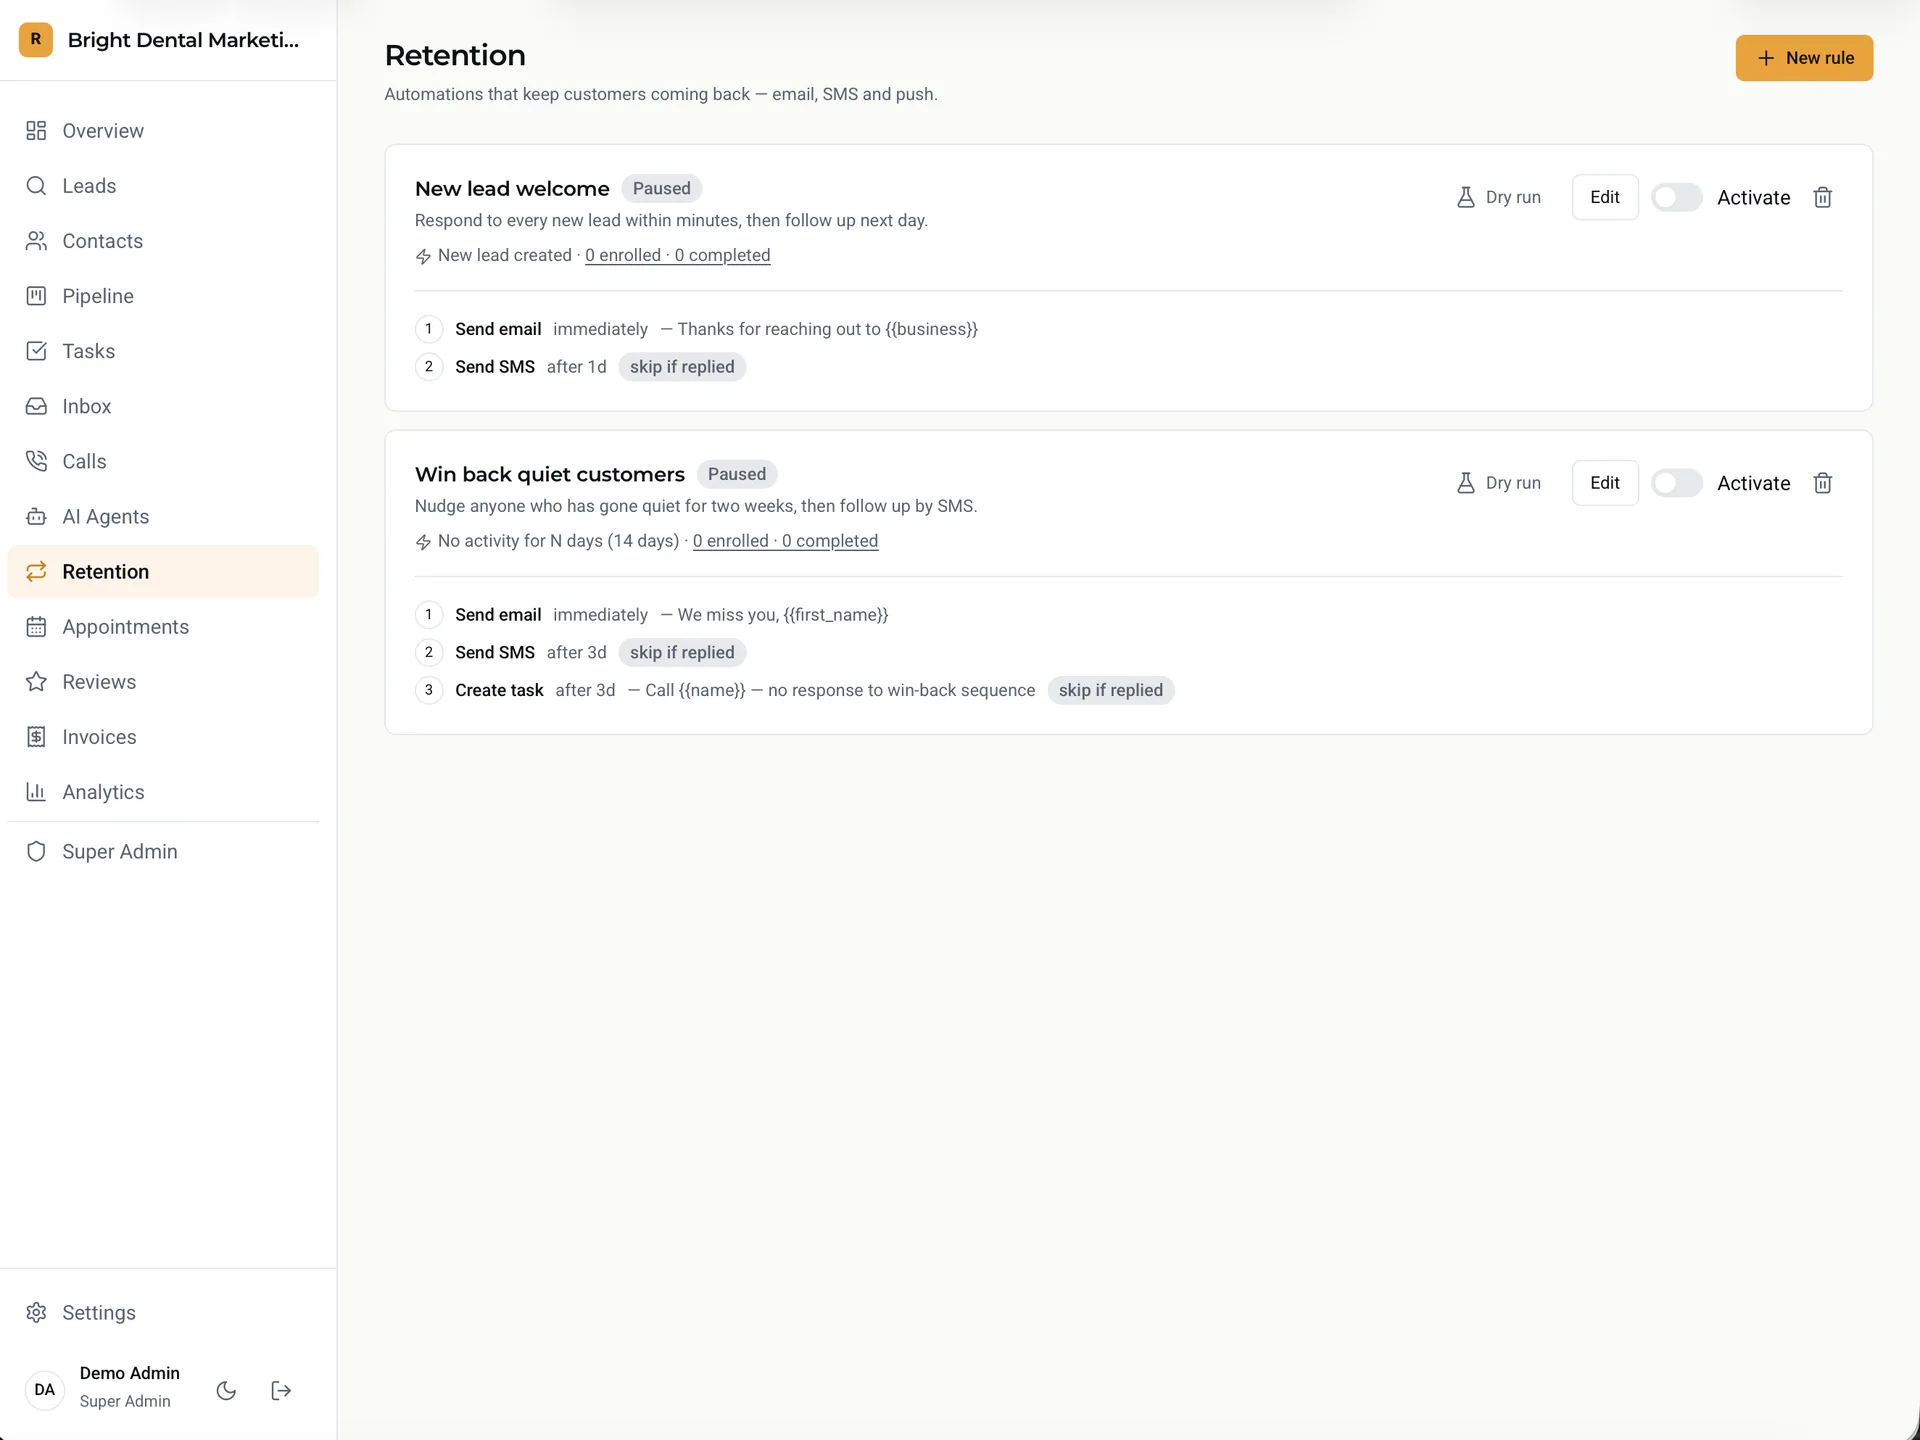Click the AI Agents robot icon
The image size is (1920, 1440).
[x=36, y=516]
